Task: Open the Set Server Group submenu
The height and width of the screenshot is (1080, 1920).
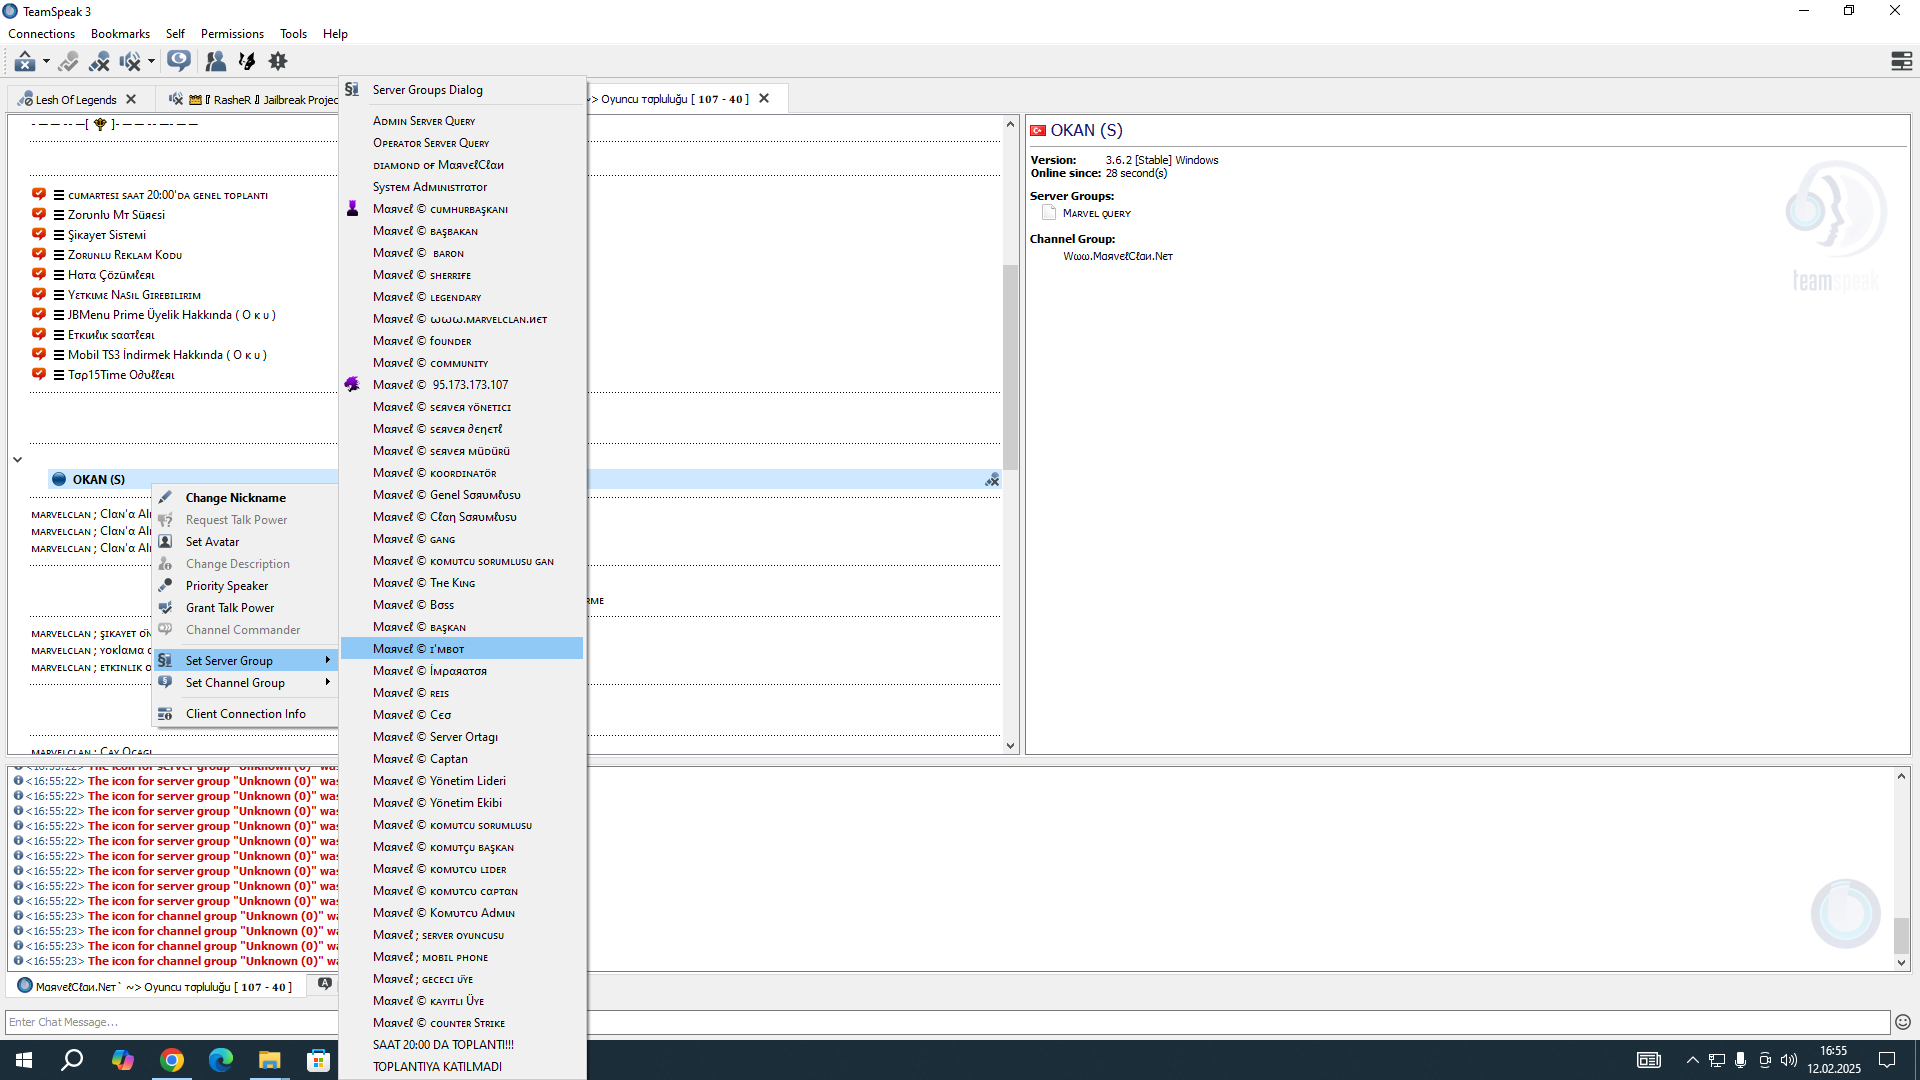Action: coord(245,660)
